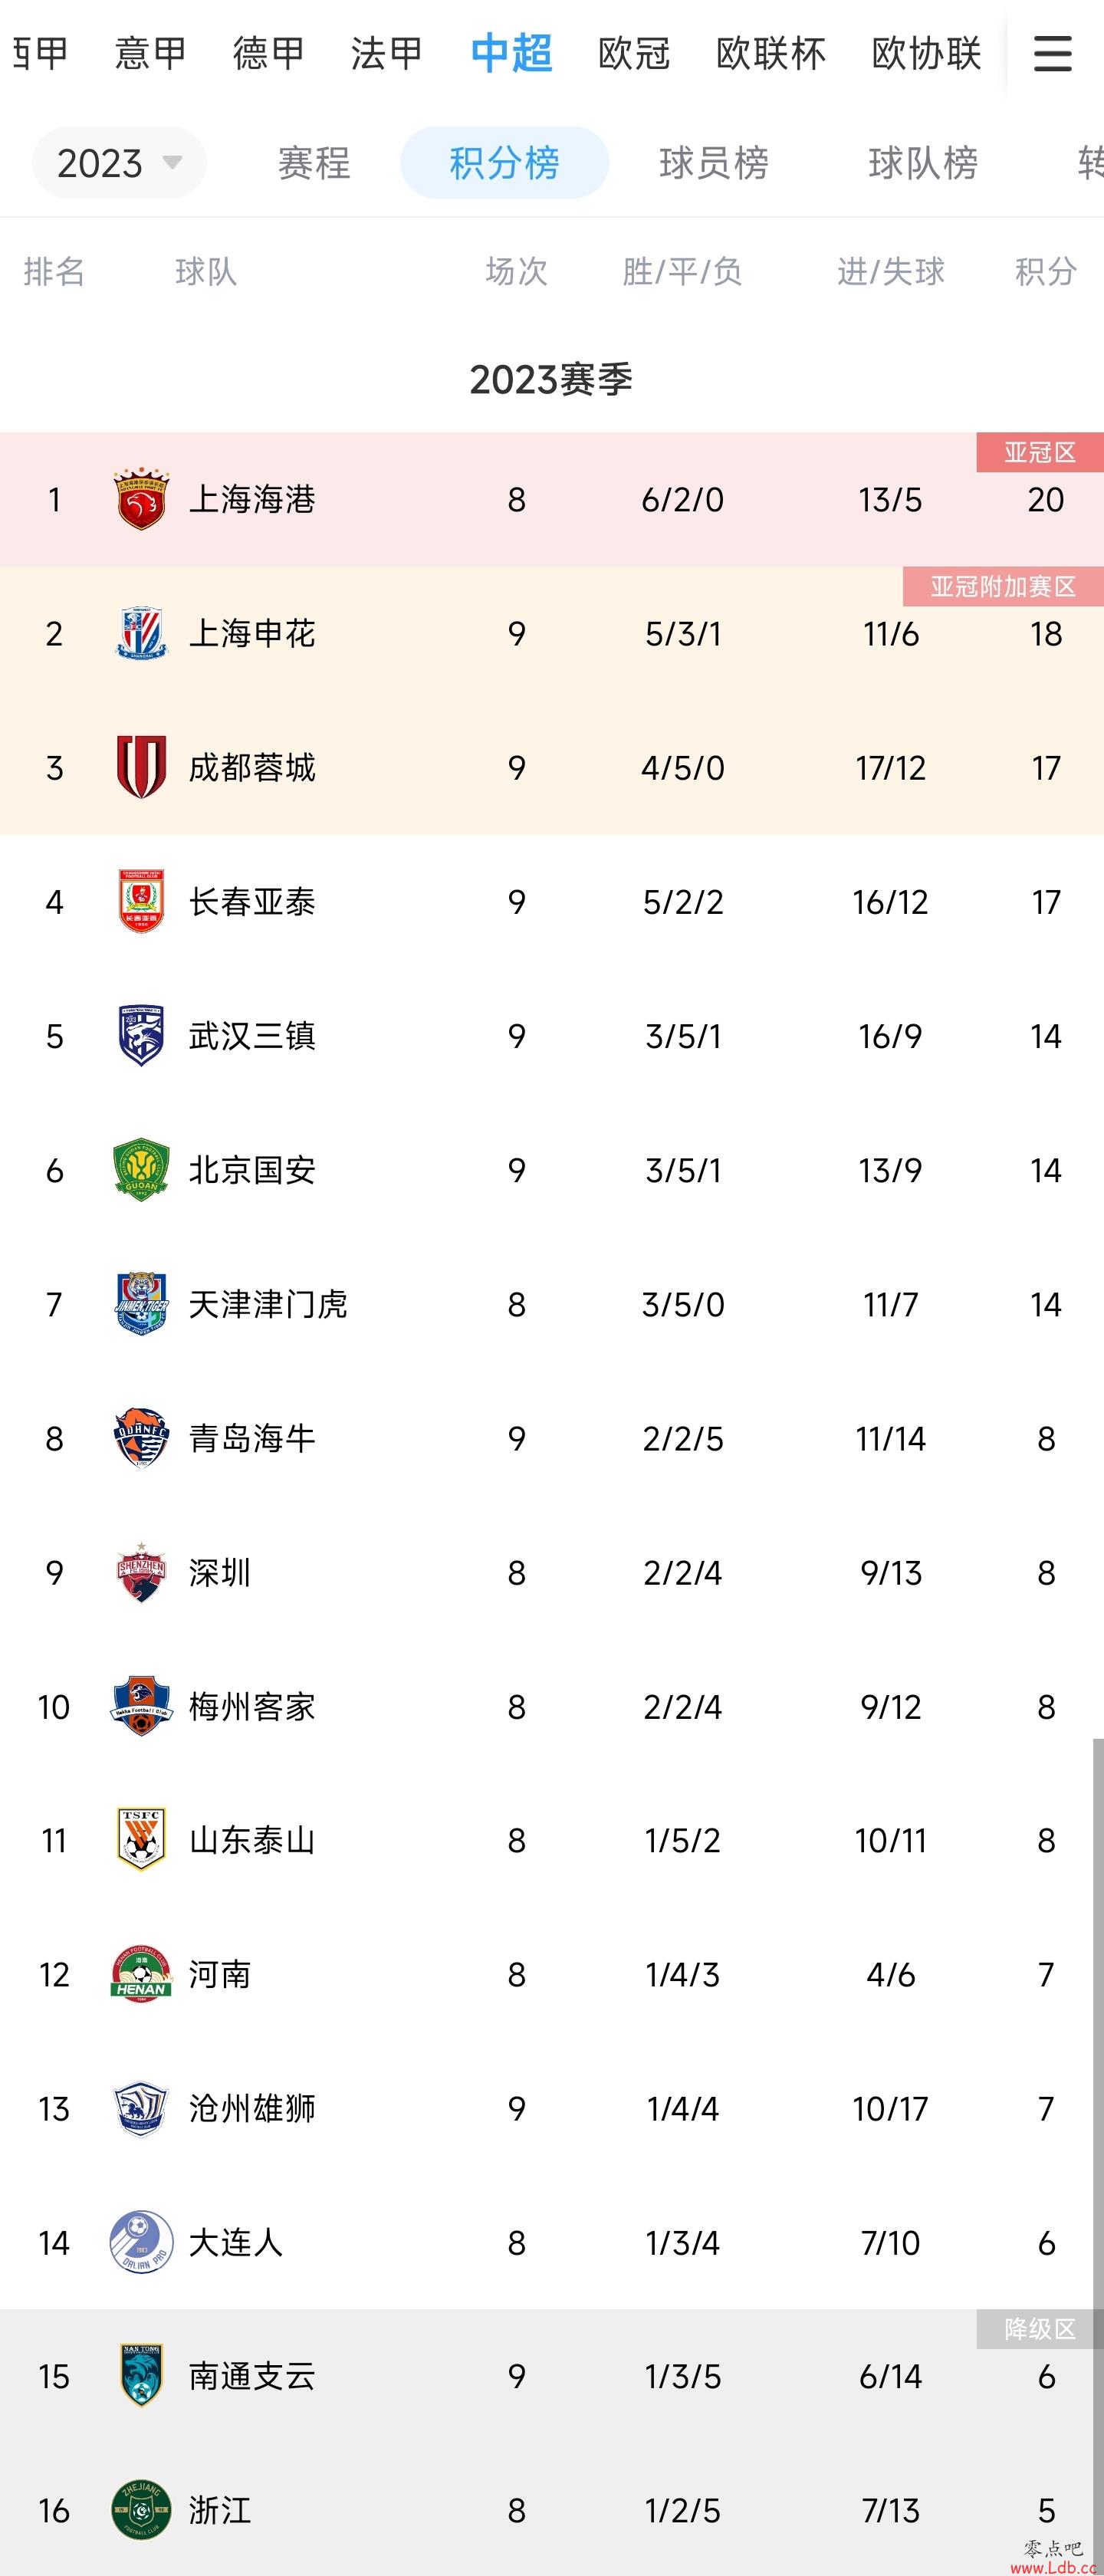1104x2576 pixels.
Task: Open the 山东泰山 team name link
Action: (x=252, y=1840)
